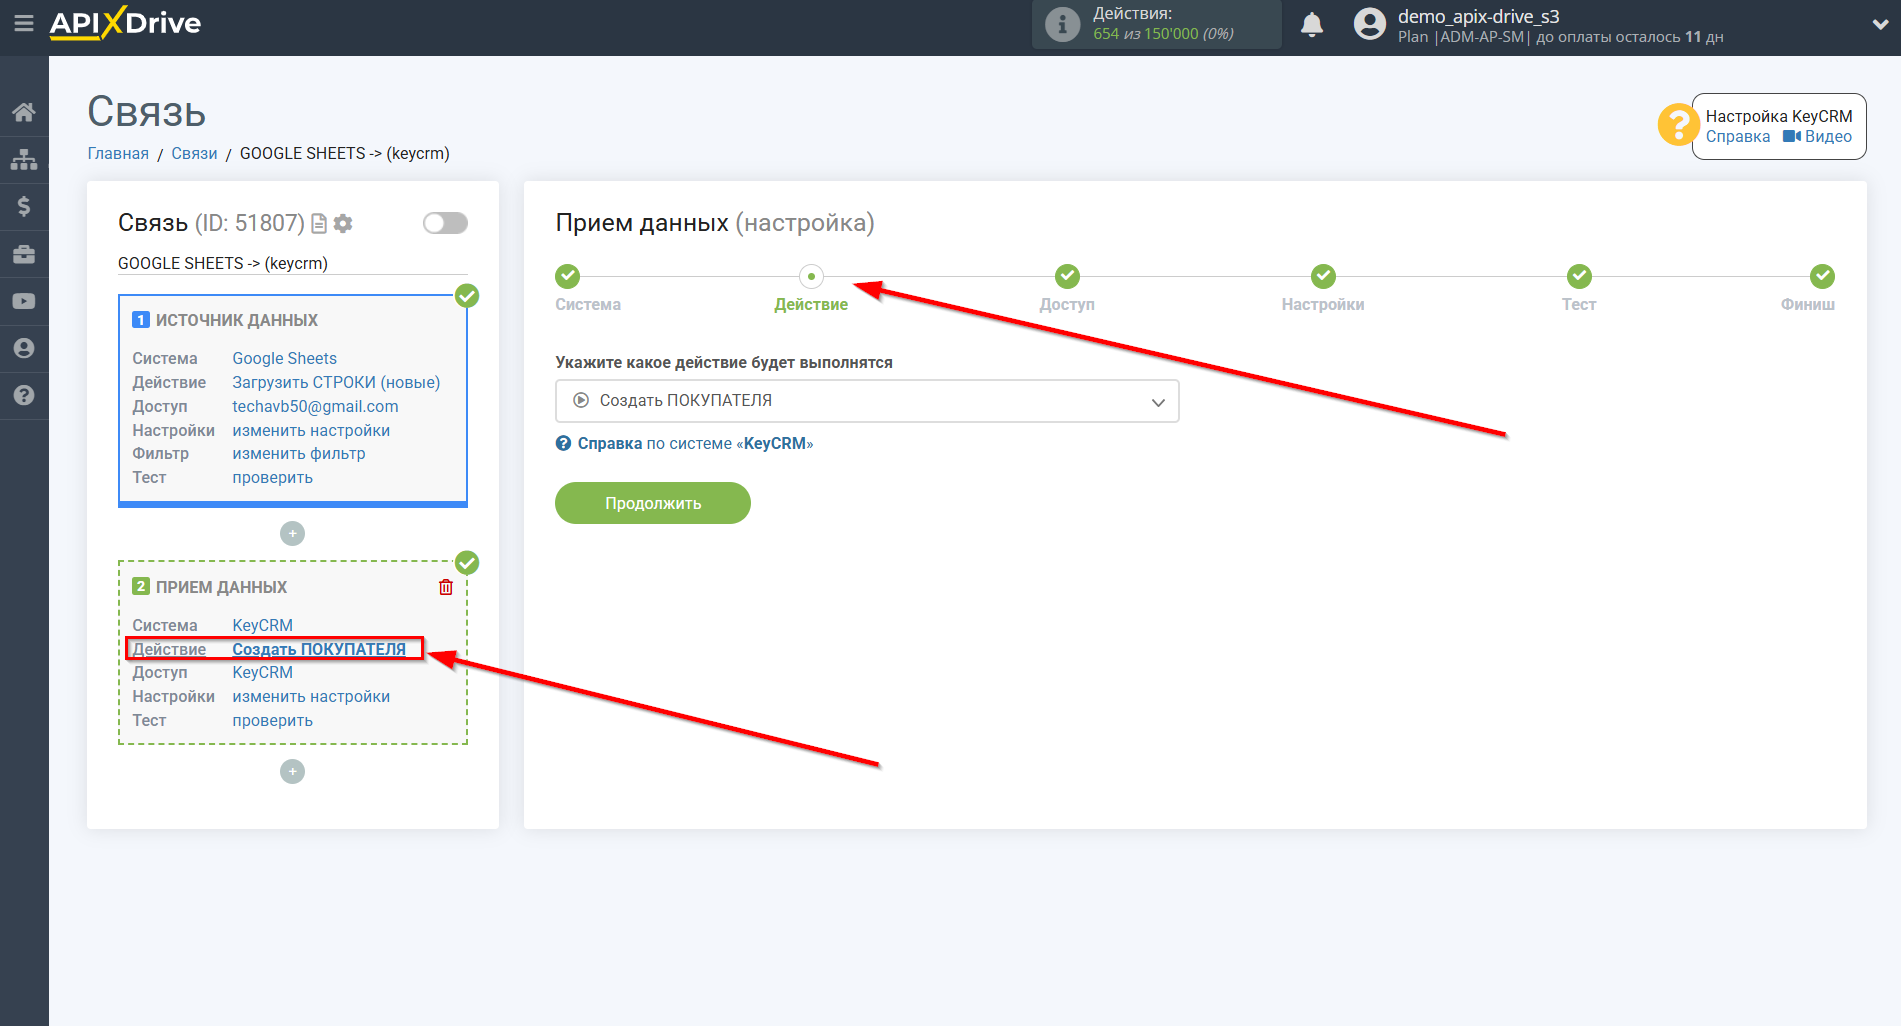Go to Главная breadcrumb
The height and width of the screenshot is (1026, 1901).
coord(118,154)
